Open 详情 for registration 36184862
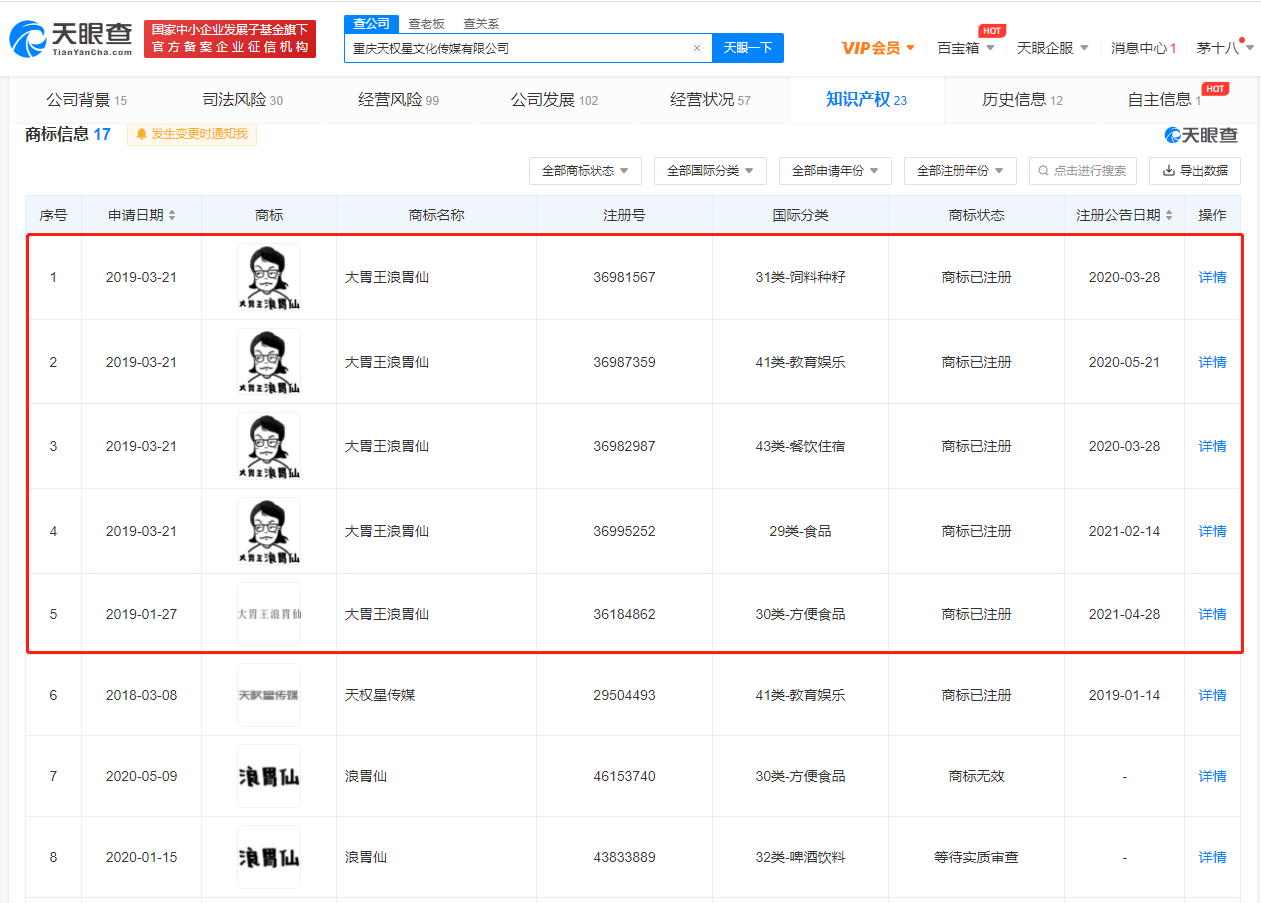Screen dimensions: 1261x903 [1212, 614]
